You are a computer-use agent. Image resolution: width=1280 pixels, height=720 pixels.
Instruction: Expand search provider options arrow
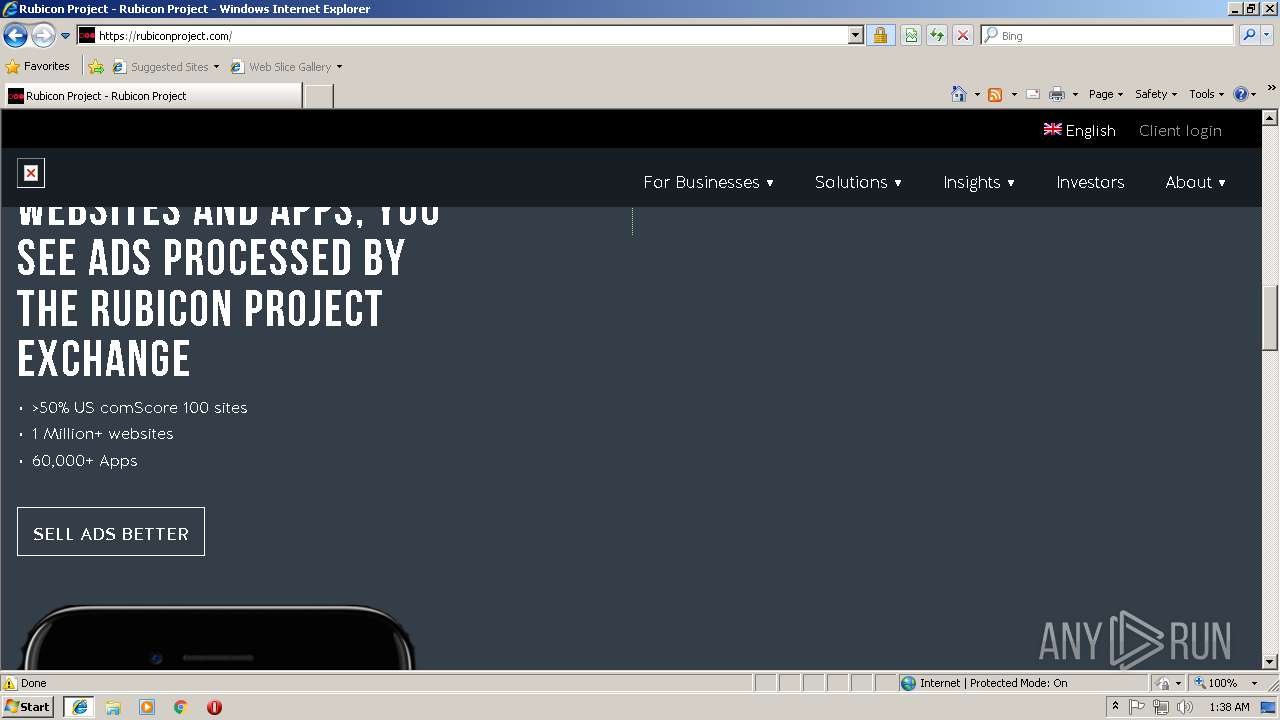coord(1267,35)
